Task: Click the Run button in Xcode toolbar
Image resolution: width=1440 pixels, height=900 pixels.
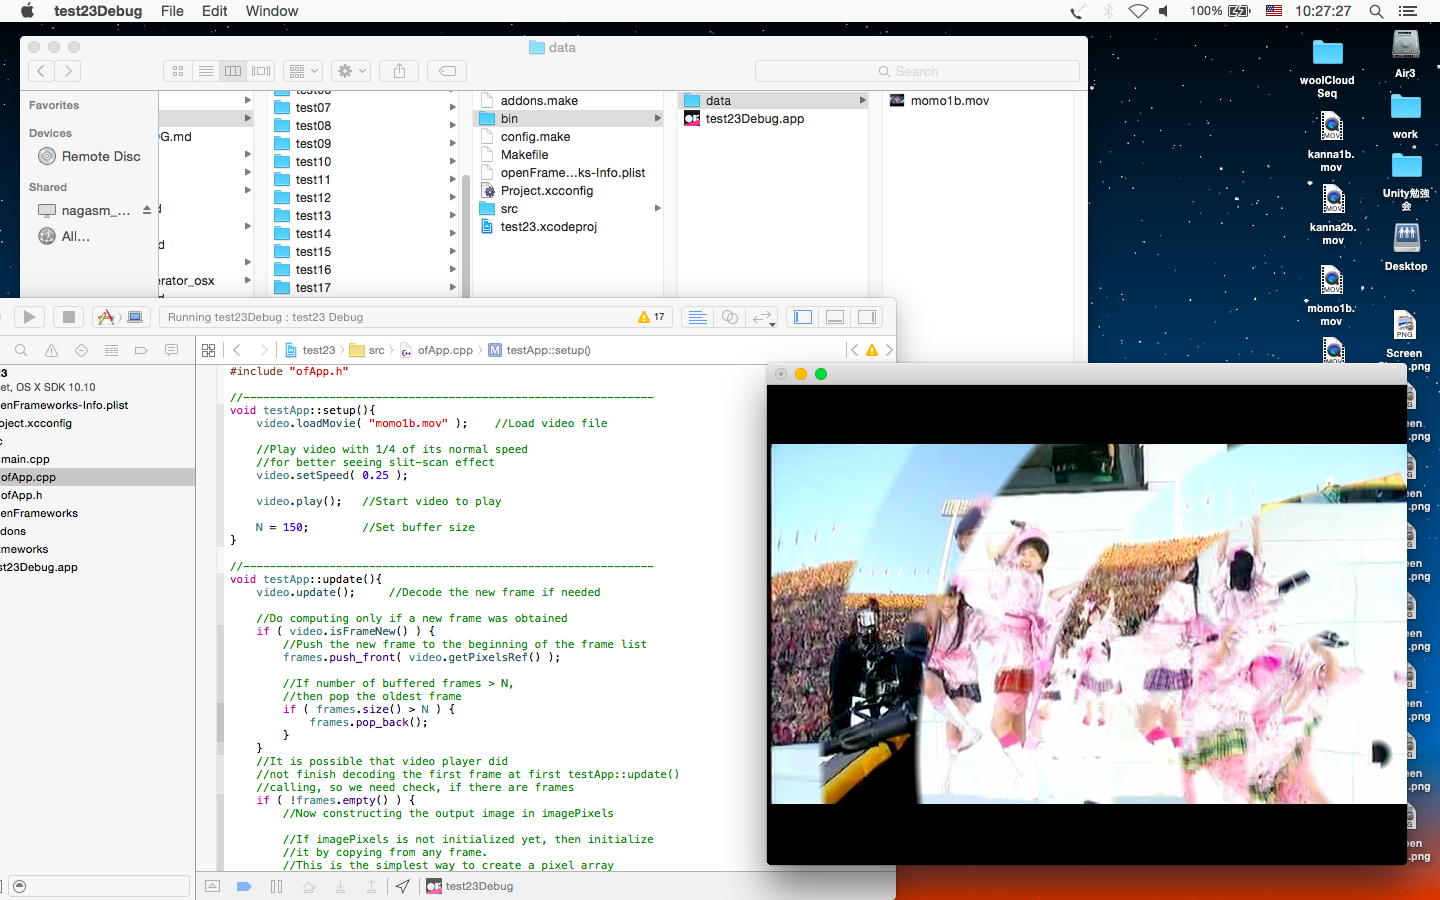Action: [x=29, y=317]
